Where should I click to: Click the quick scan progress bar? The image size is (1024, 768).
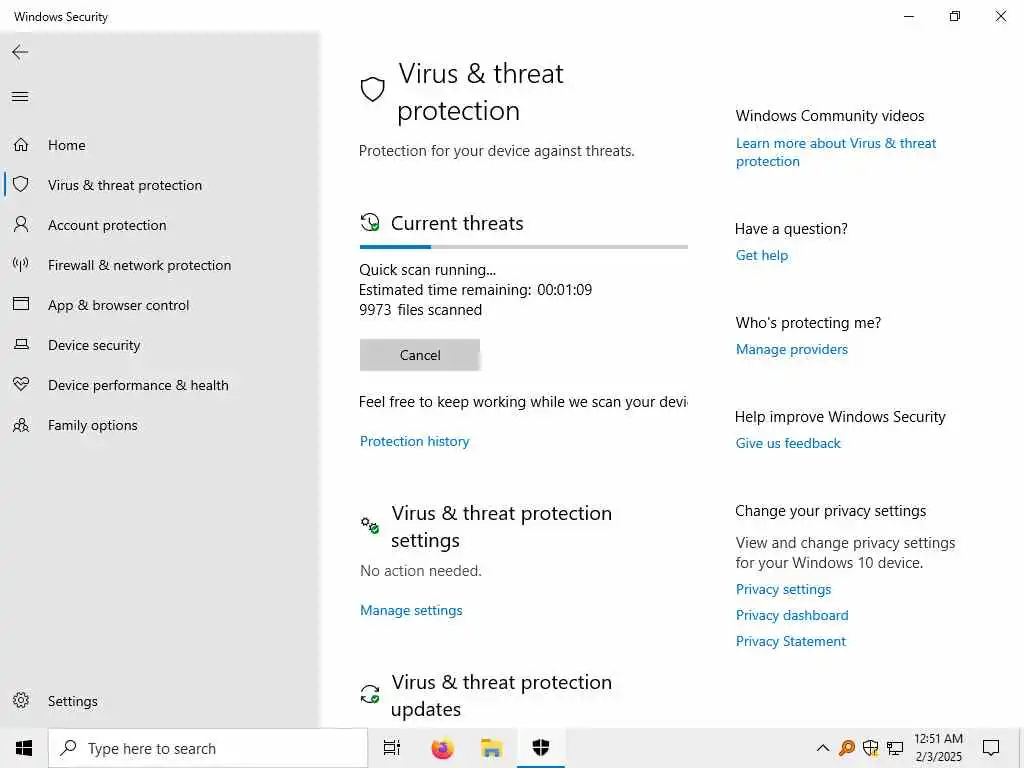pos(523,246)
